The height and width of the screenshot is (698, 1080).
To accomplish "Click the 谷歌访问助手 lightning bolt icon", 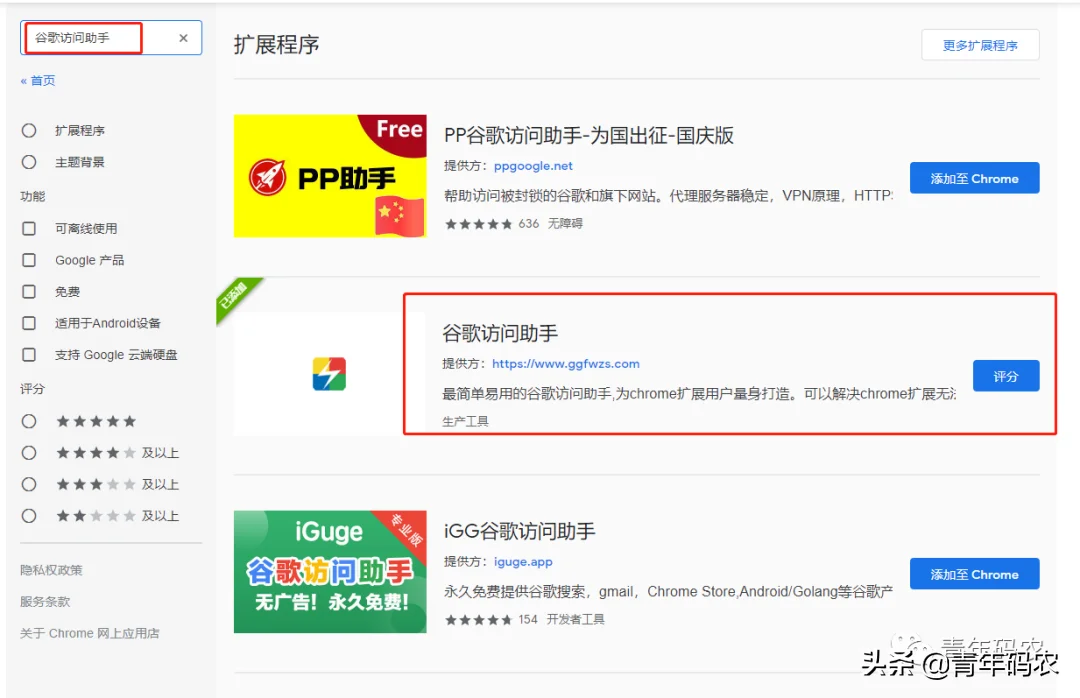I will pos(329,374).
